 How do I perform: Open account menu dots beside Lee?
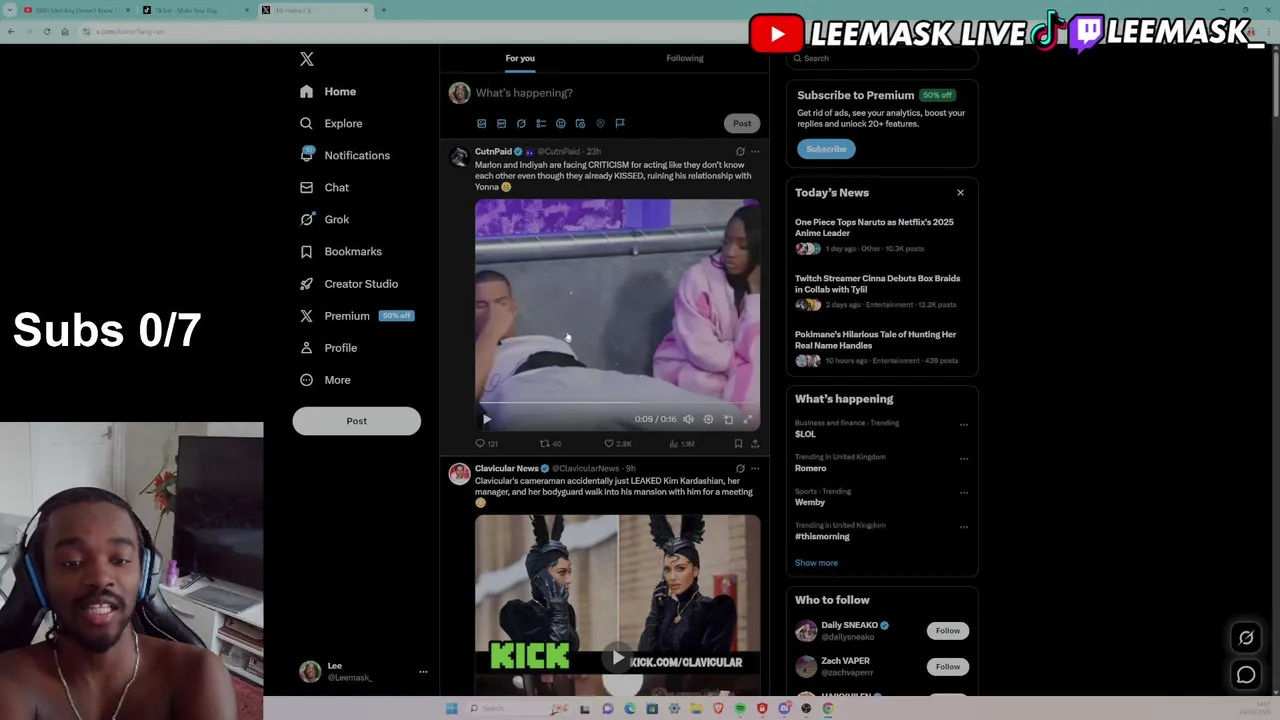pyautogui.click(x=423, y=672)
